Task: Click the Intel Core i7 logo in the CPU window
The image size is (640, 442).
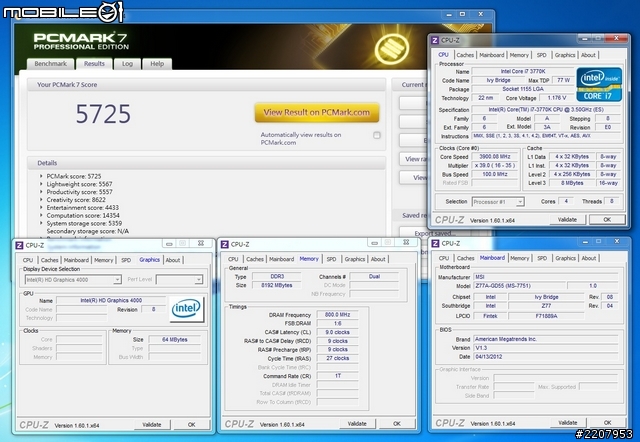Action: click(599, 84)
